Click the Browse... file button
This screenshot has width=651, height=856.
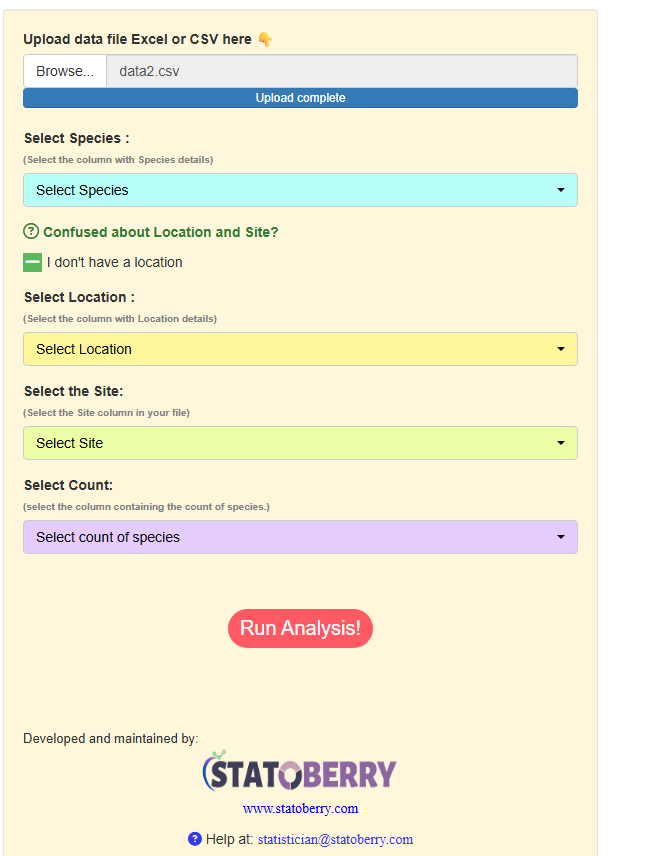[65, 71]
